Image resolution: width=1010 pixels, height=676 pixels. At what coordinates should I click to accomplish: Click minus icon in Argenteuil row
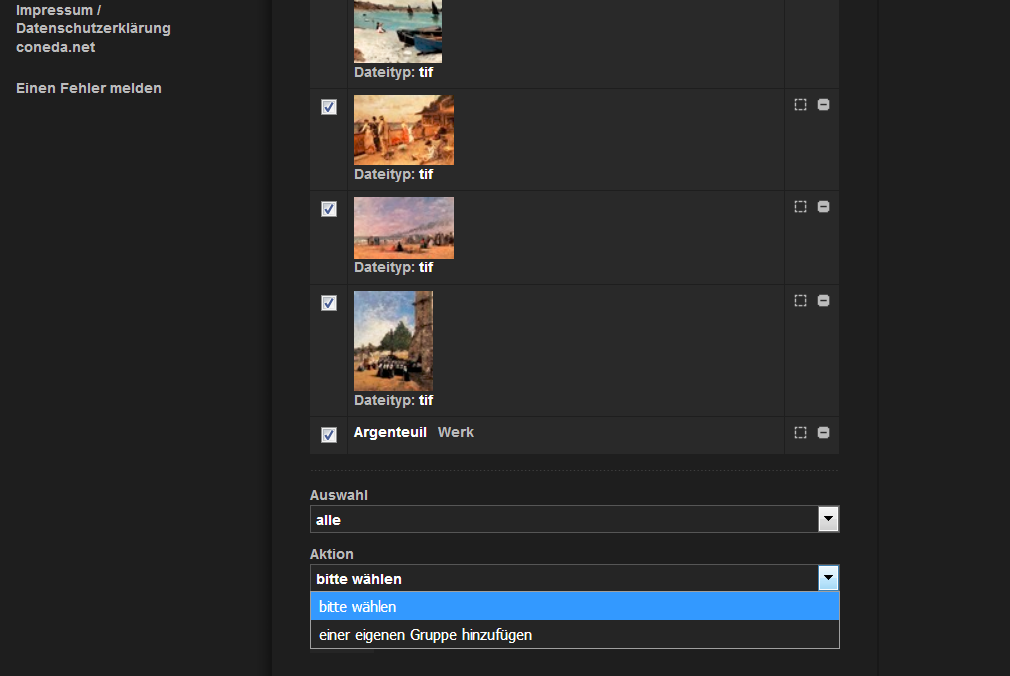tap(823, 432)
